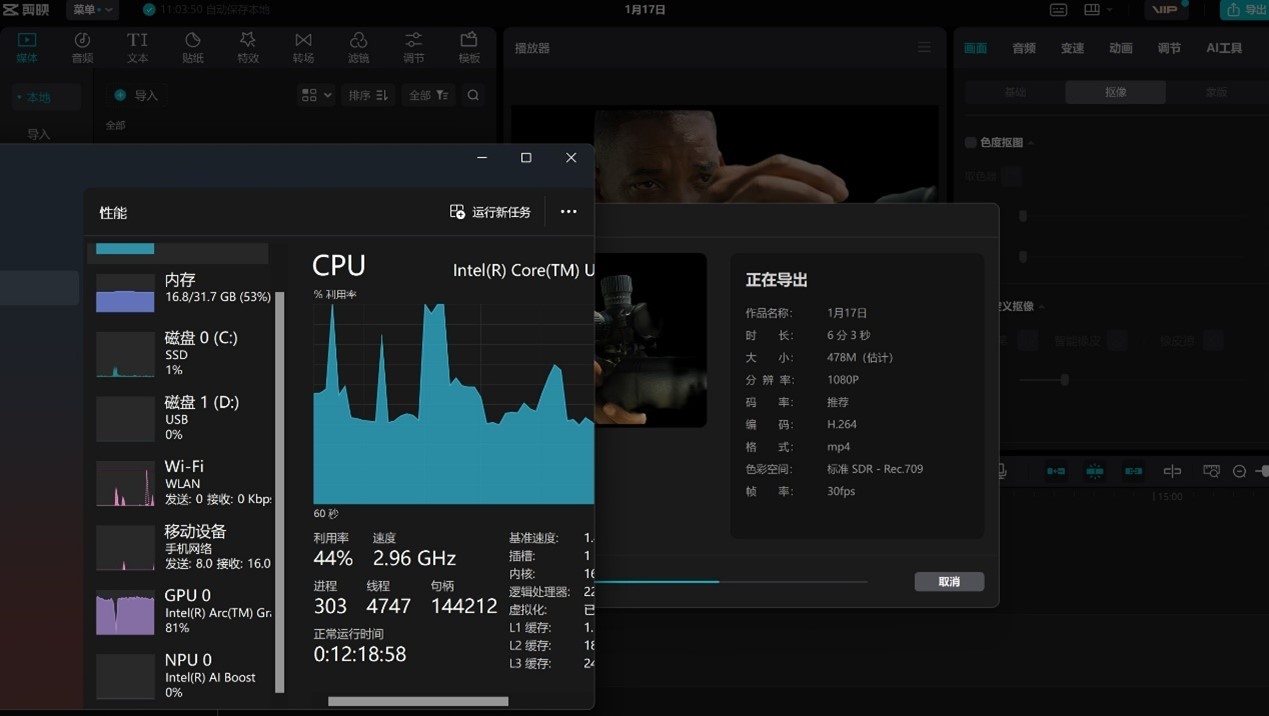Toggle the auto snapping icon in timeline

pos(1095,471)
